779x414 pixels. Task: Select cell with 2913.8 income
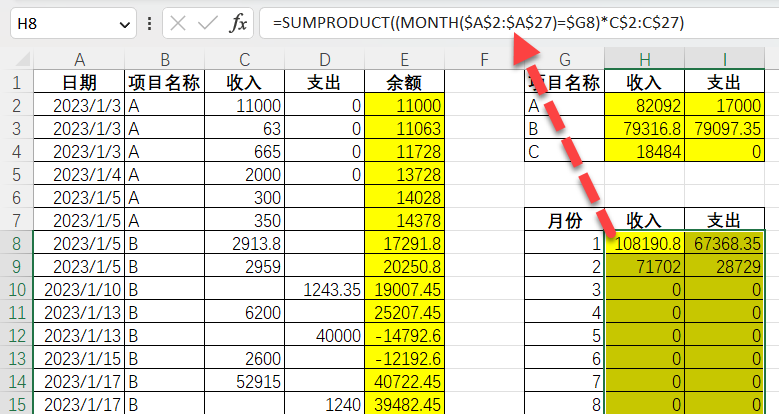(x=244, y=244)
